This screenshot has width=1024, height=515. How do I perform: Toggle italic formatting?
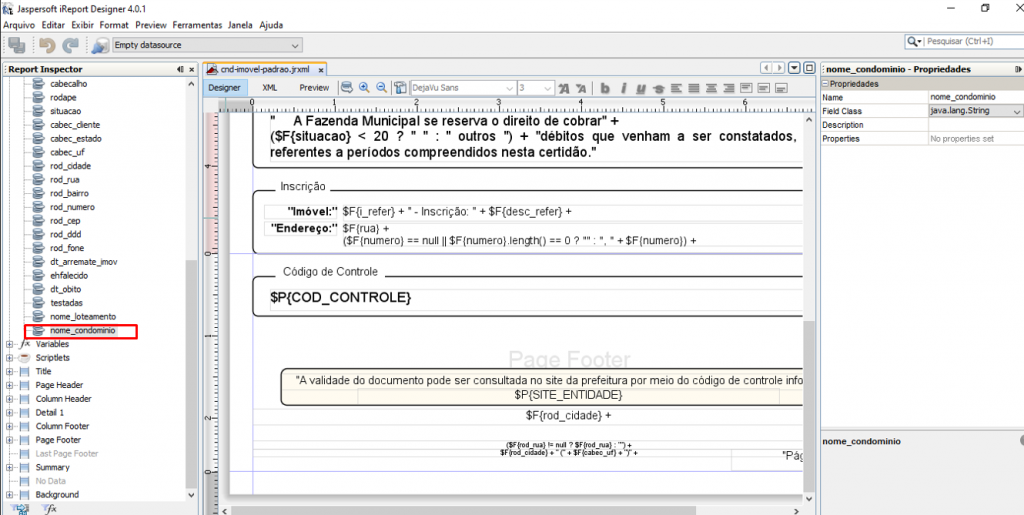point(623,88)
